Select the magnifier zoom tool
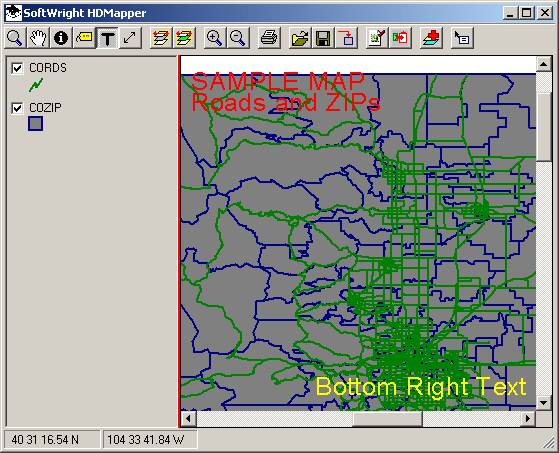This screenshot has height=453, width=559. (15, 38)
